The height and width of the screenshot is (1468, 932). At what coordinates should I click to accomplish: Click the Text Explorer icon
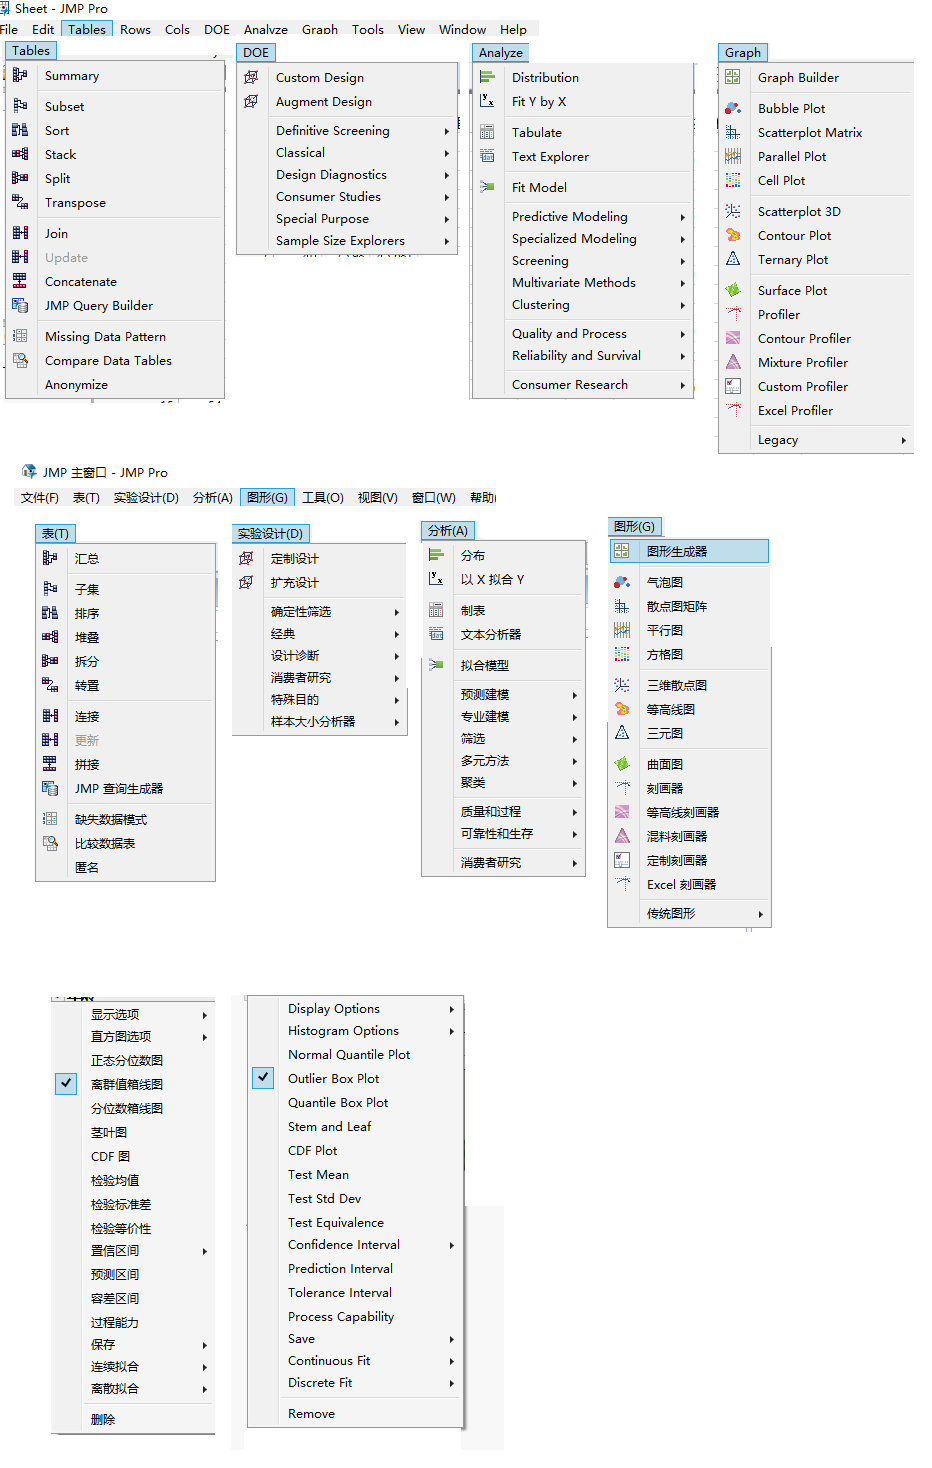pos(487,156)
